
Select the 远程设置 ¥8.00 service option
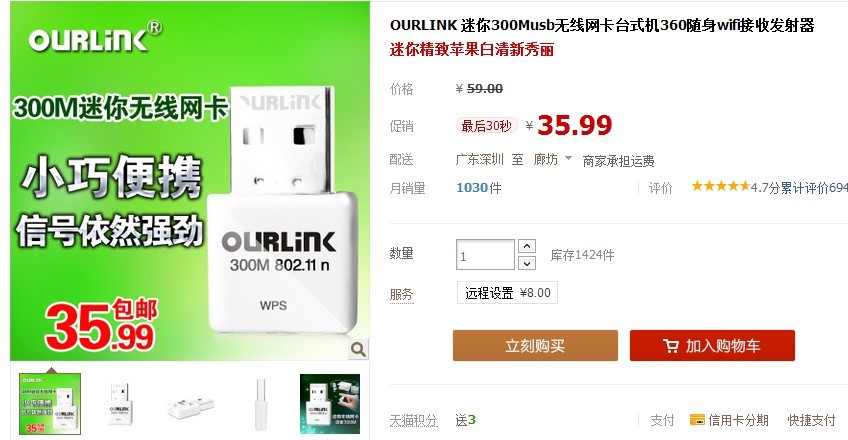coord(507,292)
